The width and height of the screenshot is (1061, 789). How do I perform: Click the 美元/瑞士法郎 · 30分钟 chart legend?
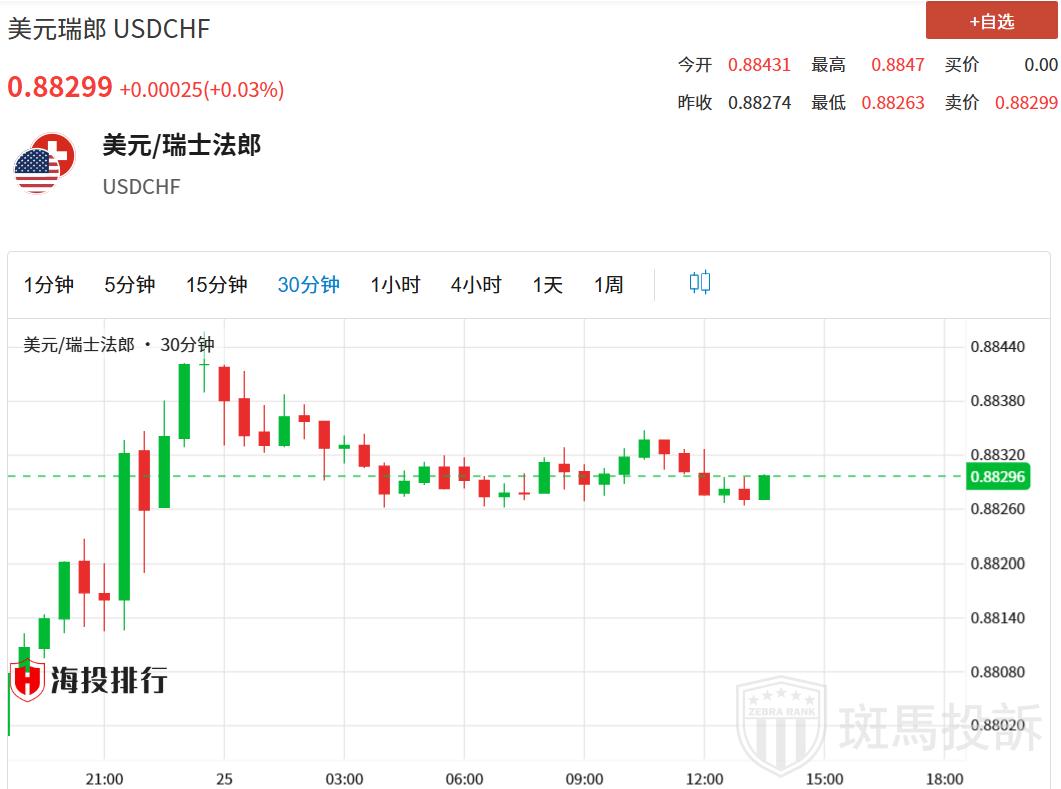click(119, 345)
